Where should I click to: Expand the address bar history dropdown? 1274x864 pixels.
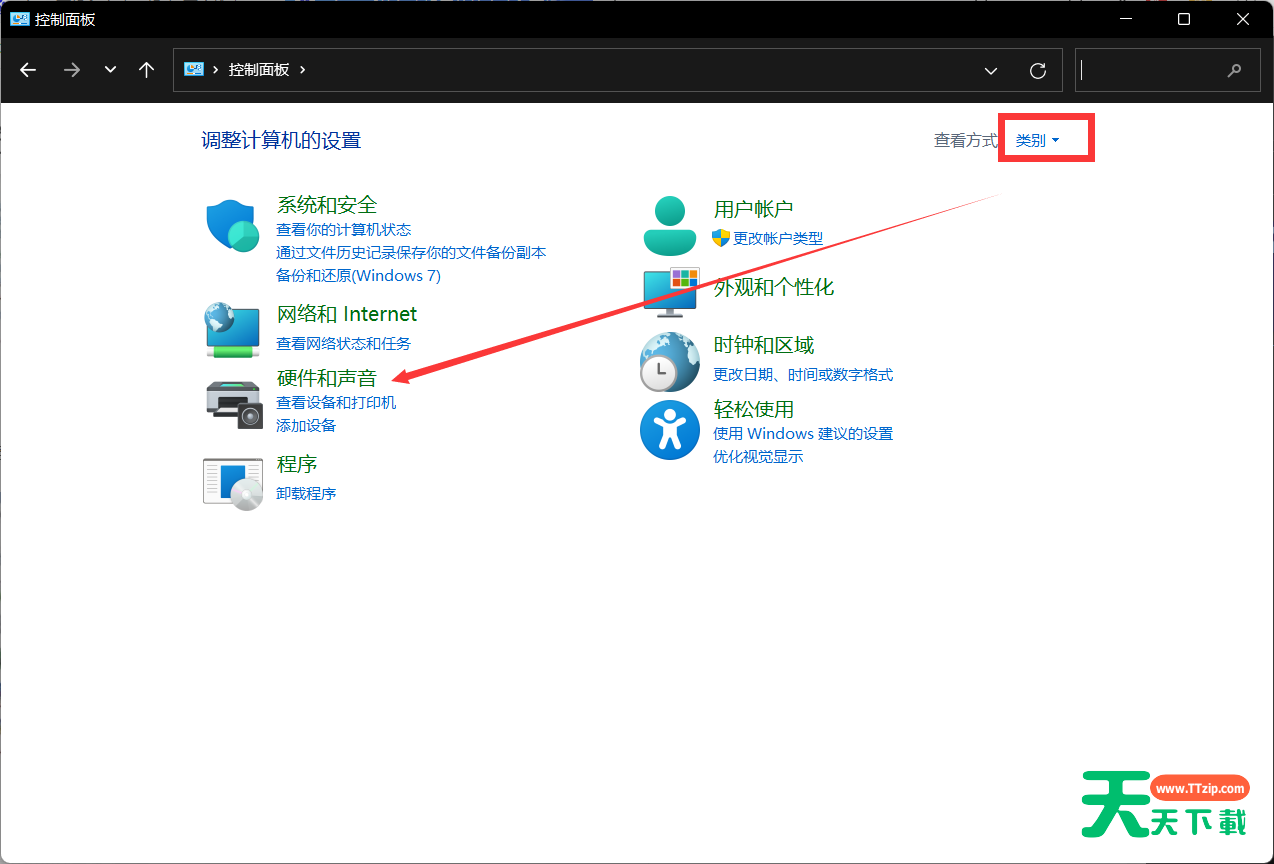coord(991,70)
